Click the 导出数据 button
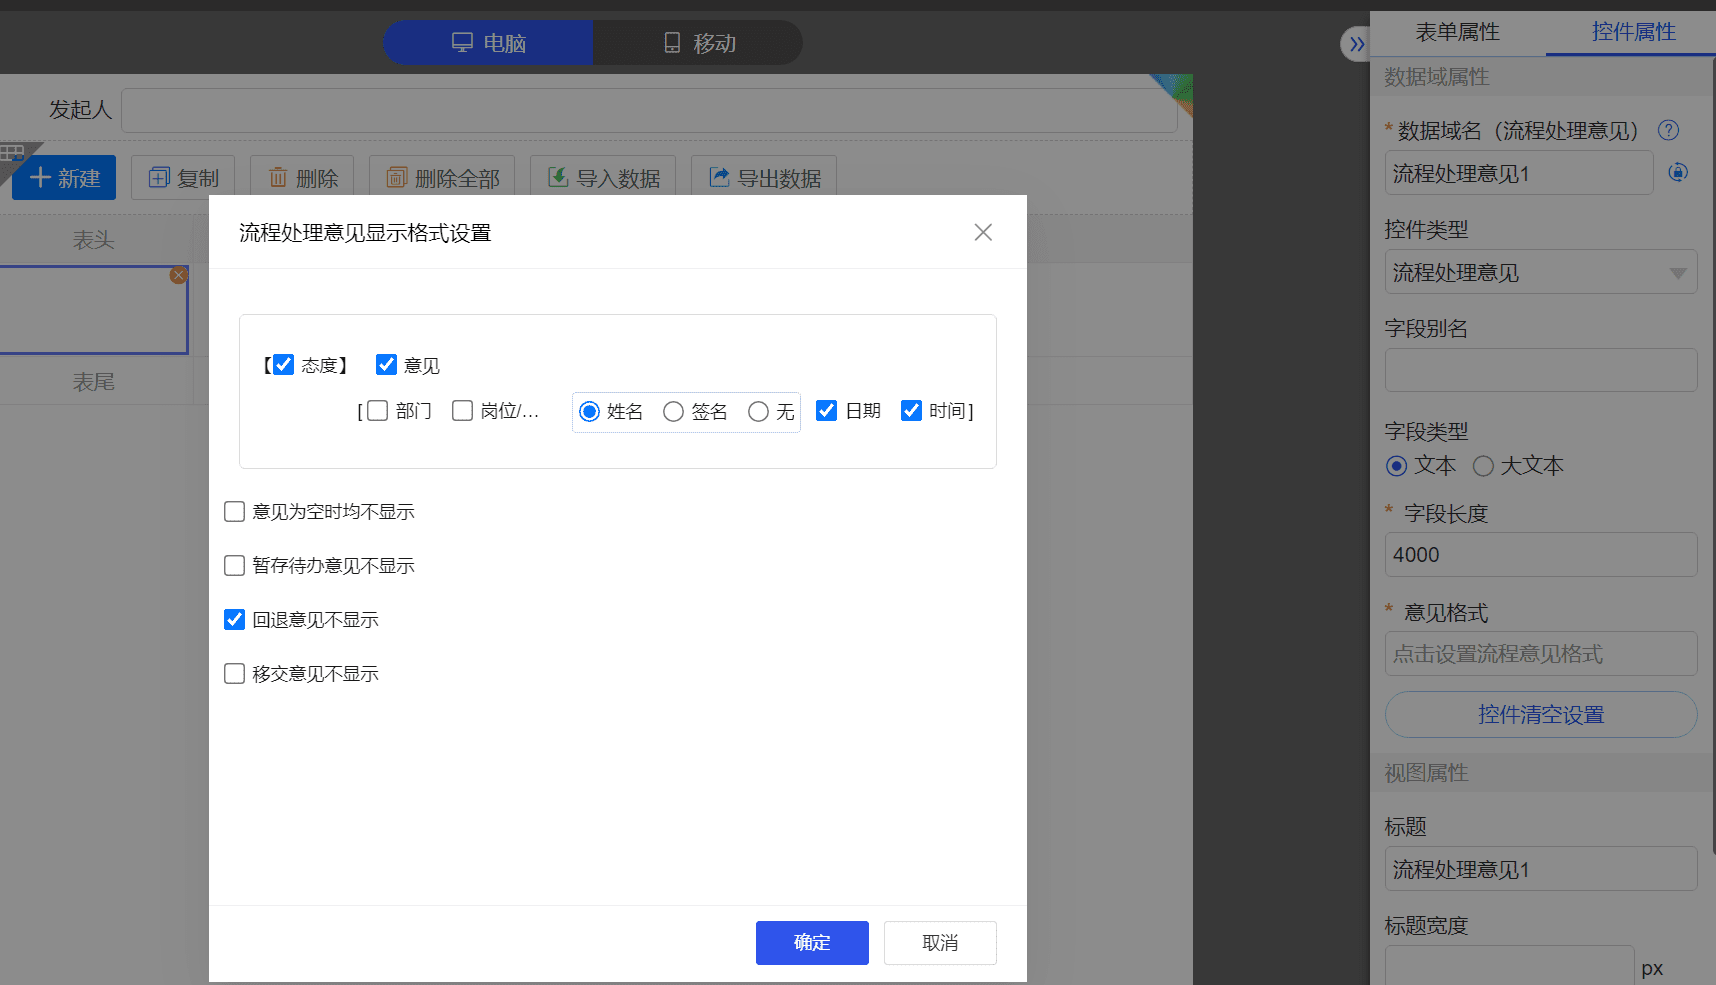The image size is (1716, 985). click(x=764, y=178)
